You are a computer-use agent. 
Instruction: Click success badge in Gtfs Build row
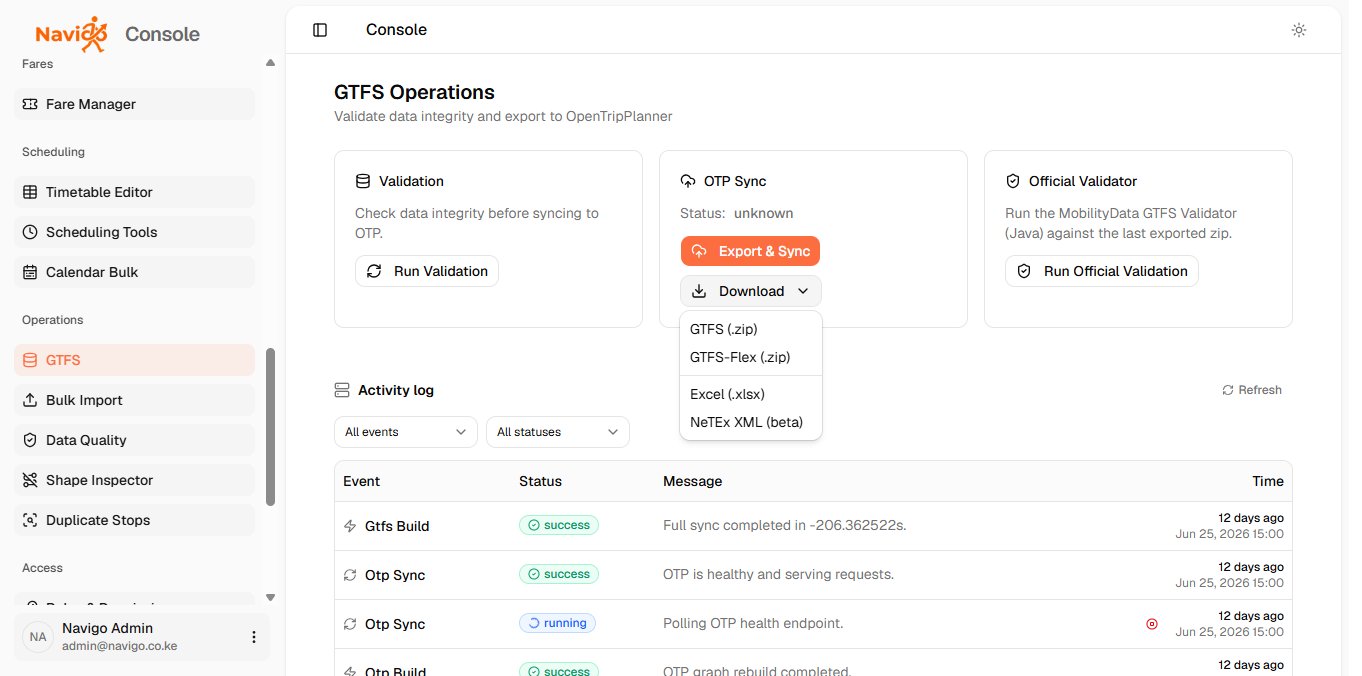(559, 525)
